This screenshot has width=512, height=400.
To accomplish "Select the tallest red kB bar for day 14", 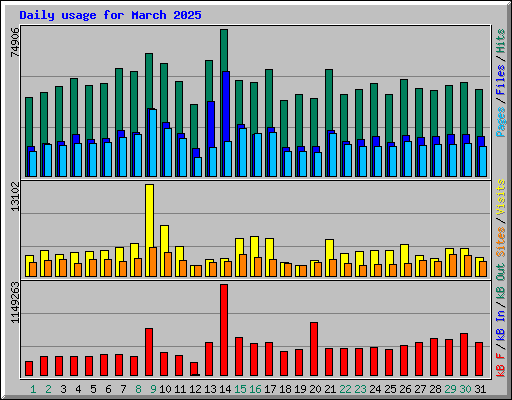I will pyautogui.click(x=224, y=330).
